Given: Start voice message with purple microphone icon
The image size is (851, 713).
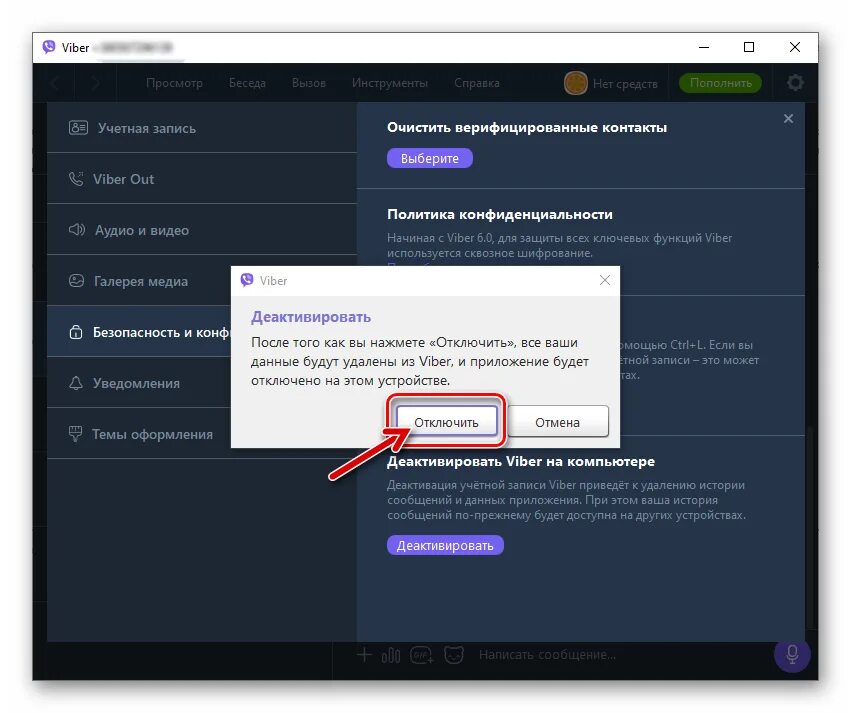Looking at the screenshot, I should [x=791, y=655].
